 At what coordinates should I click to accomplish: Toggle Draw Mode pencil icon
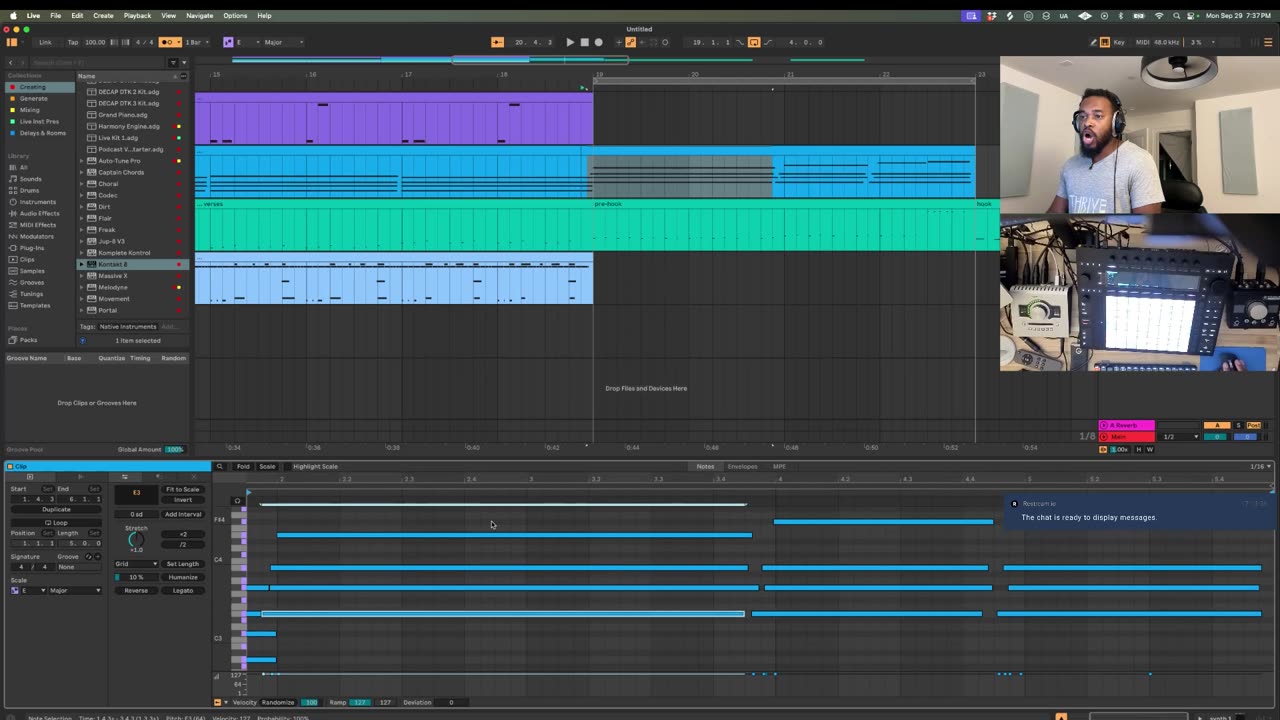(x=1092, y=42)
